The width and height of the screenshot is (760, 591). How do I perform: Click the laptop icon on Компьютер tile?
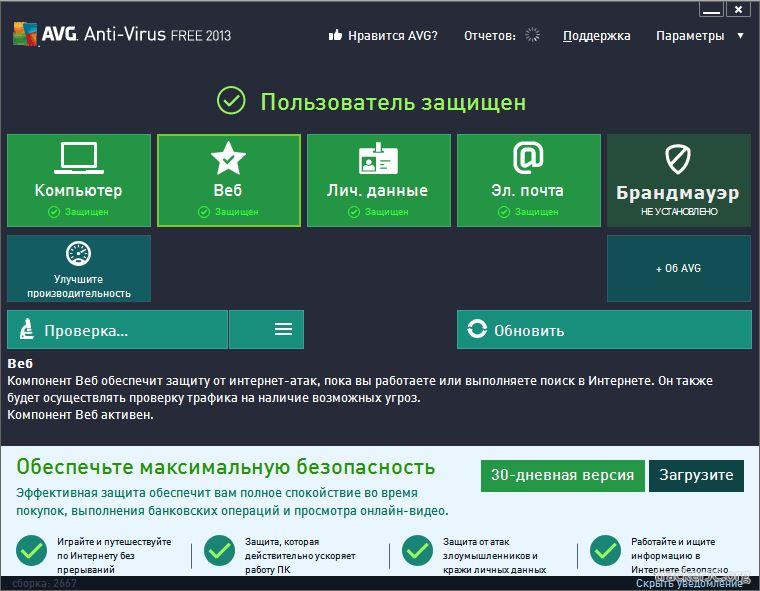pos(78,157)
